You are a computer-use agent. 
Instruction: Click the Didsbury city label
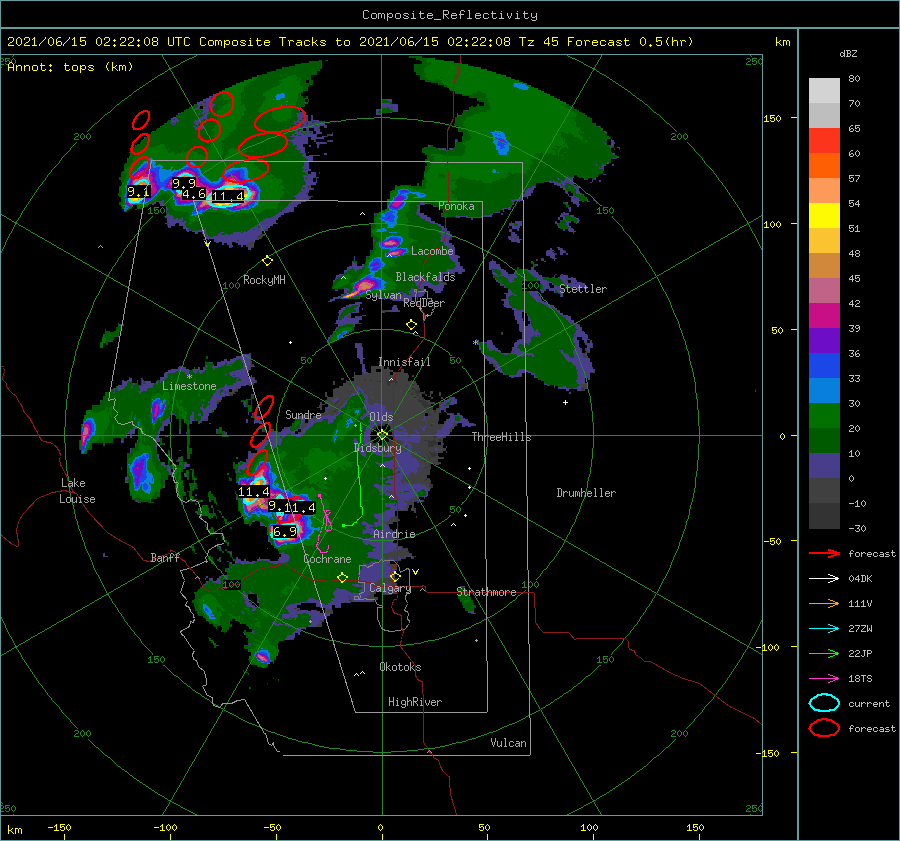378,448
